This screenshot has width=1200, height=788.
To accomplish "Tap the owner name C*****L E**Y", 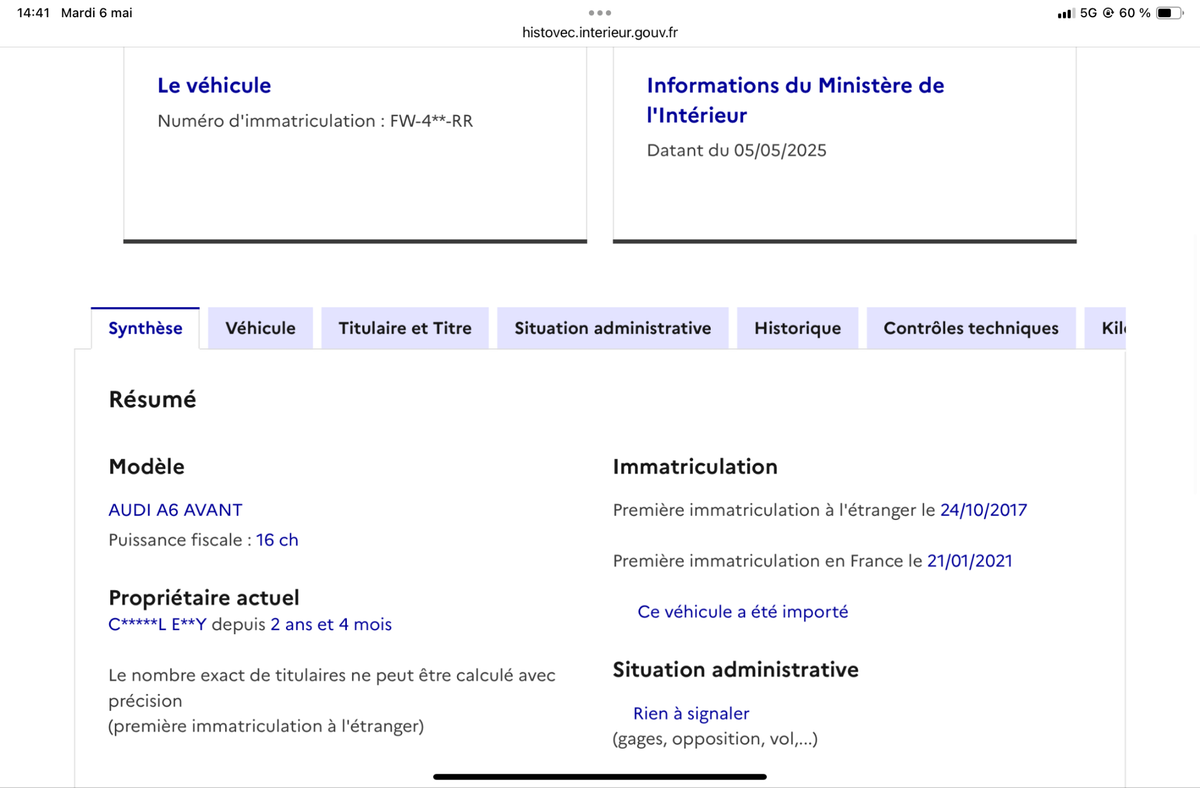I will 157,625.
